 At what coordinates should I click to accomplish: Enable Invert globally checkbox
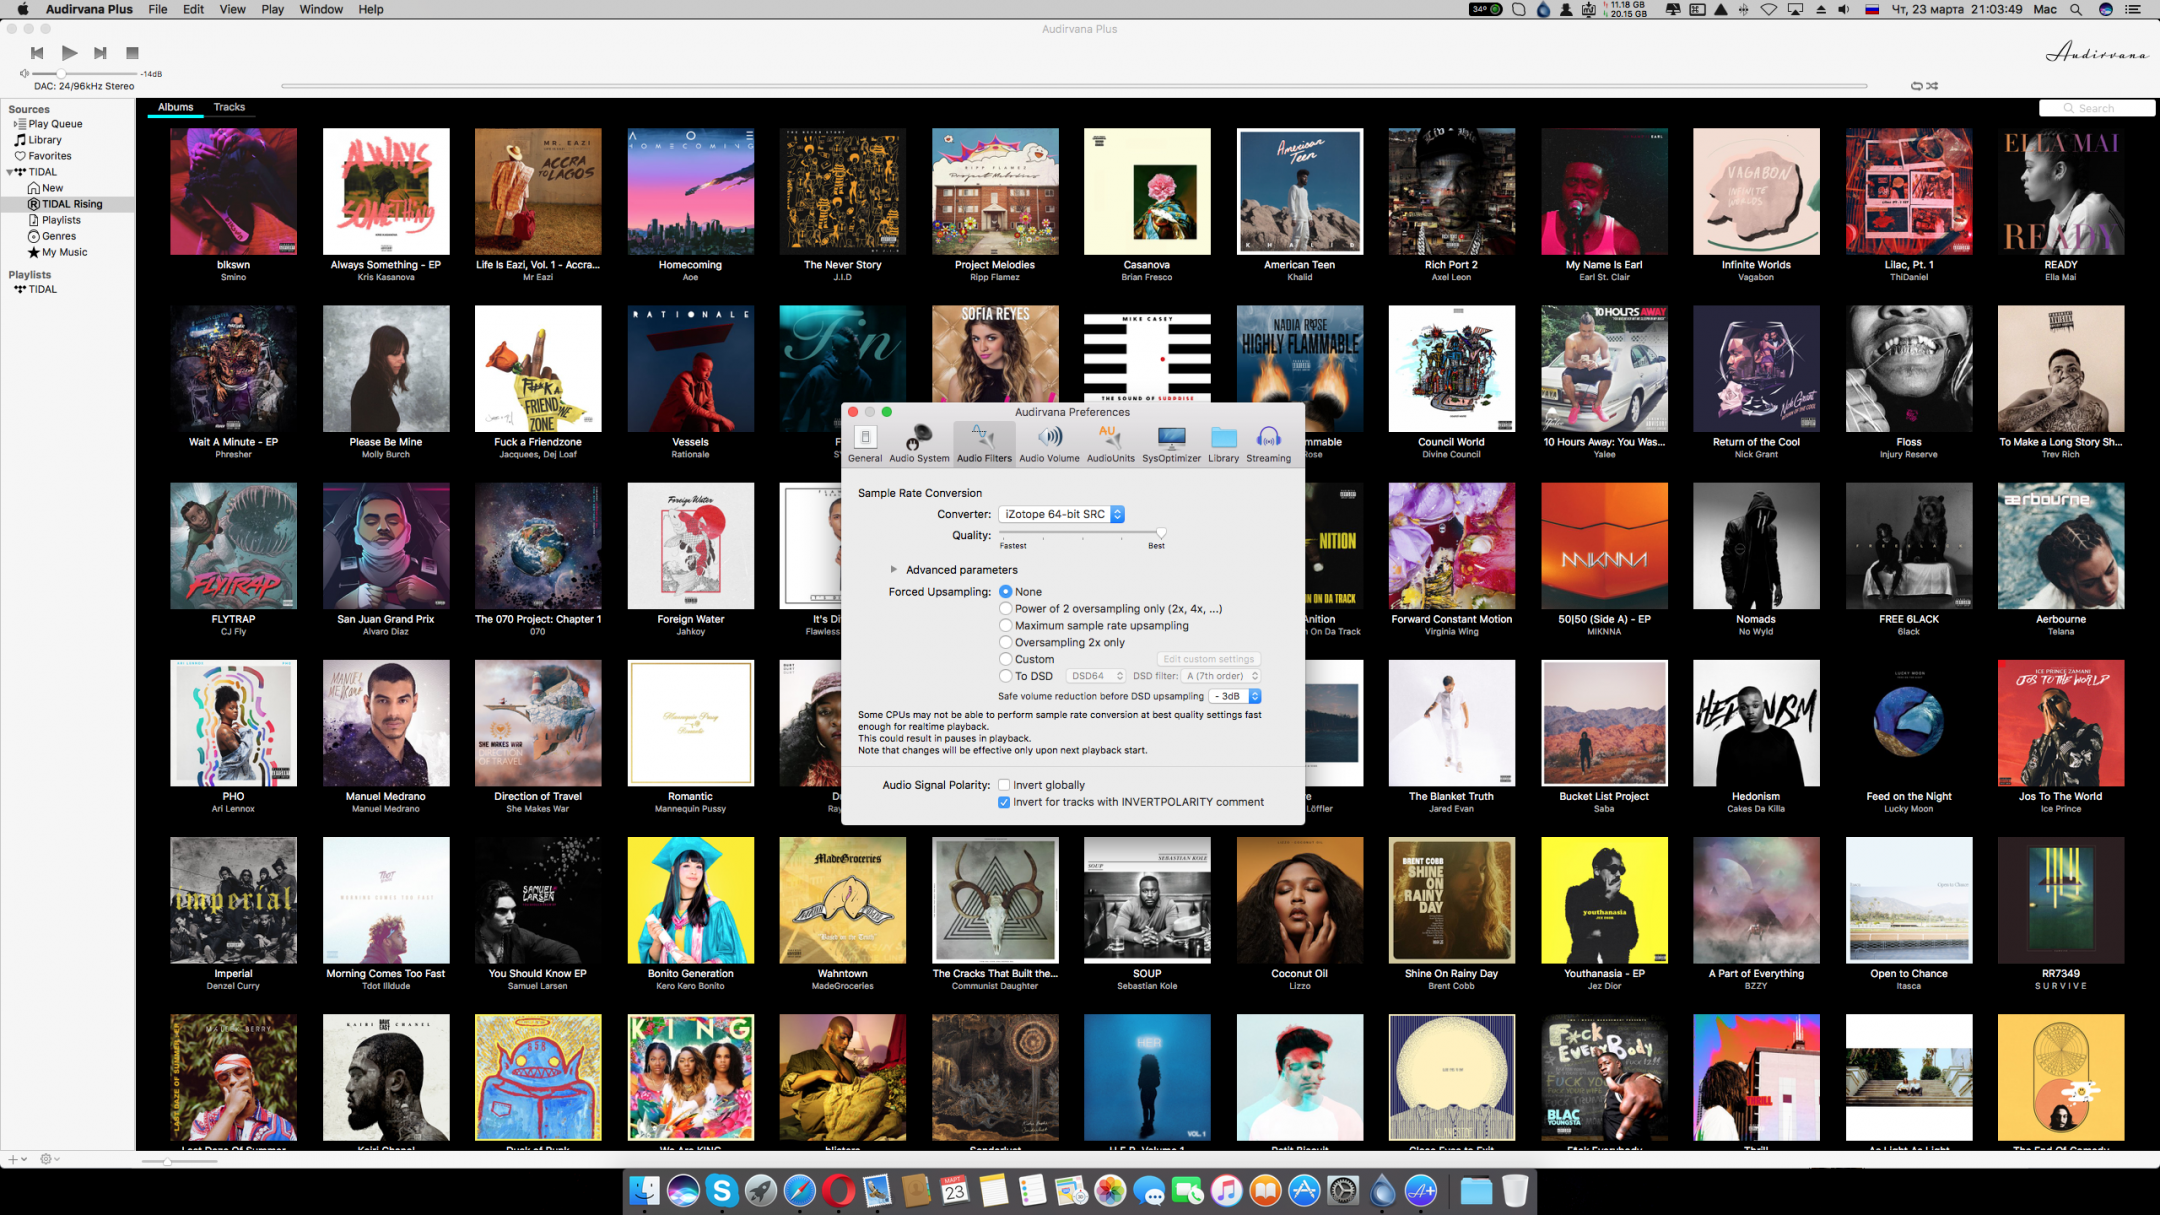(x=1004, y=786)
